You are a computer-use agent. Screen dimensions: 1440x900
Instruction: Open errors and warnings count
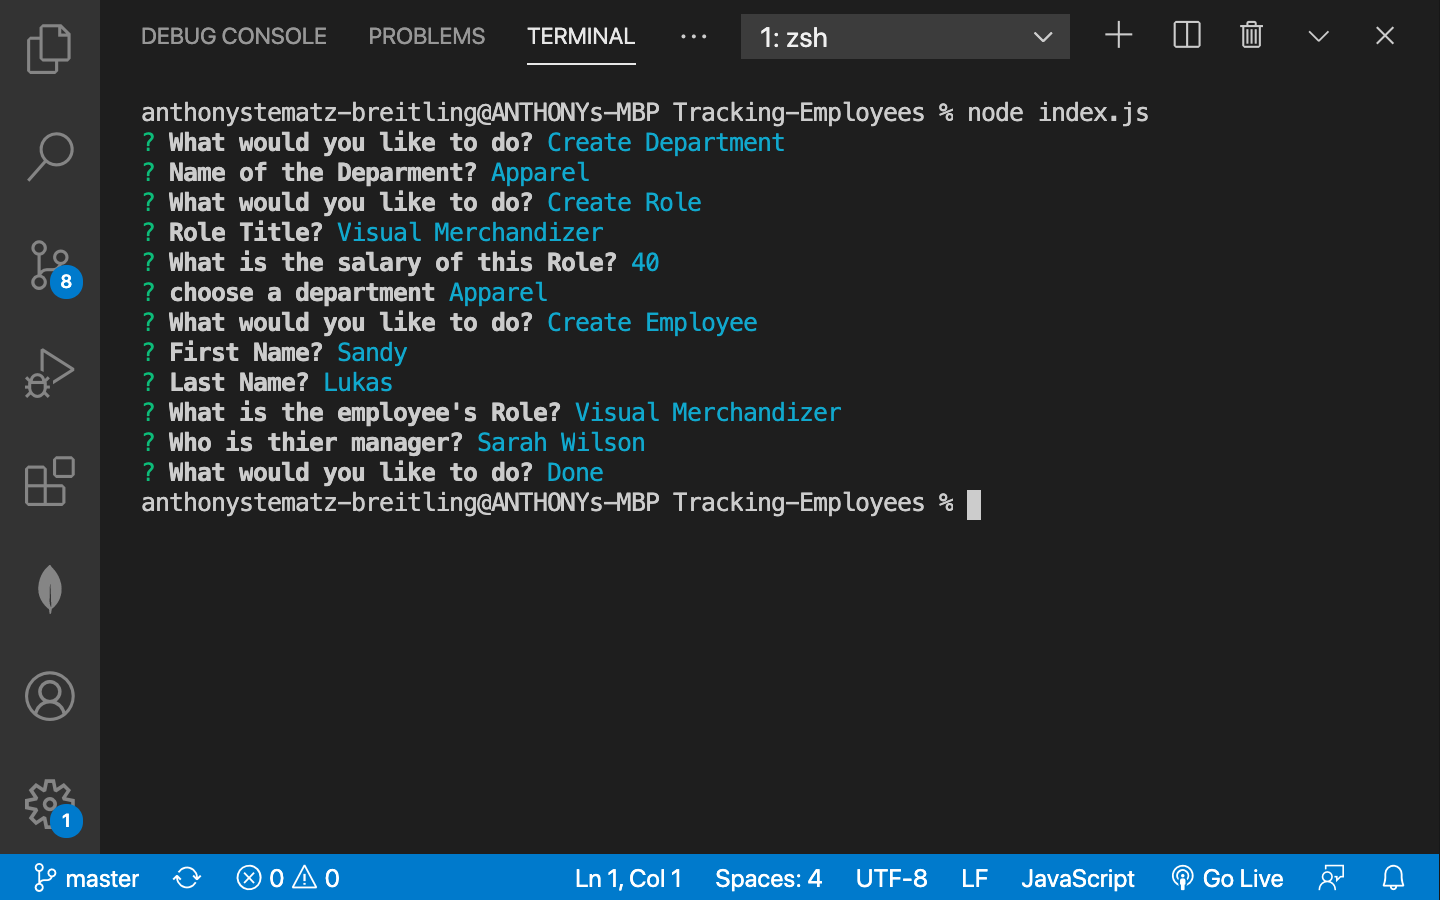pos(288,878)
